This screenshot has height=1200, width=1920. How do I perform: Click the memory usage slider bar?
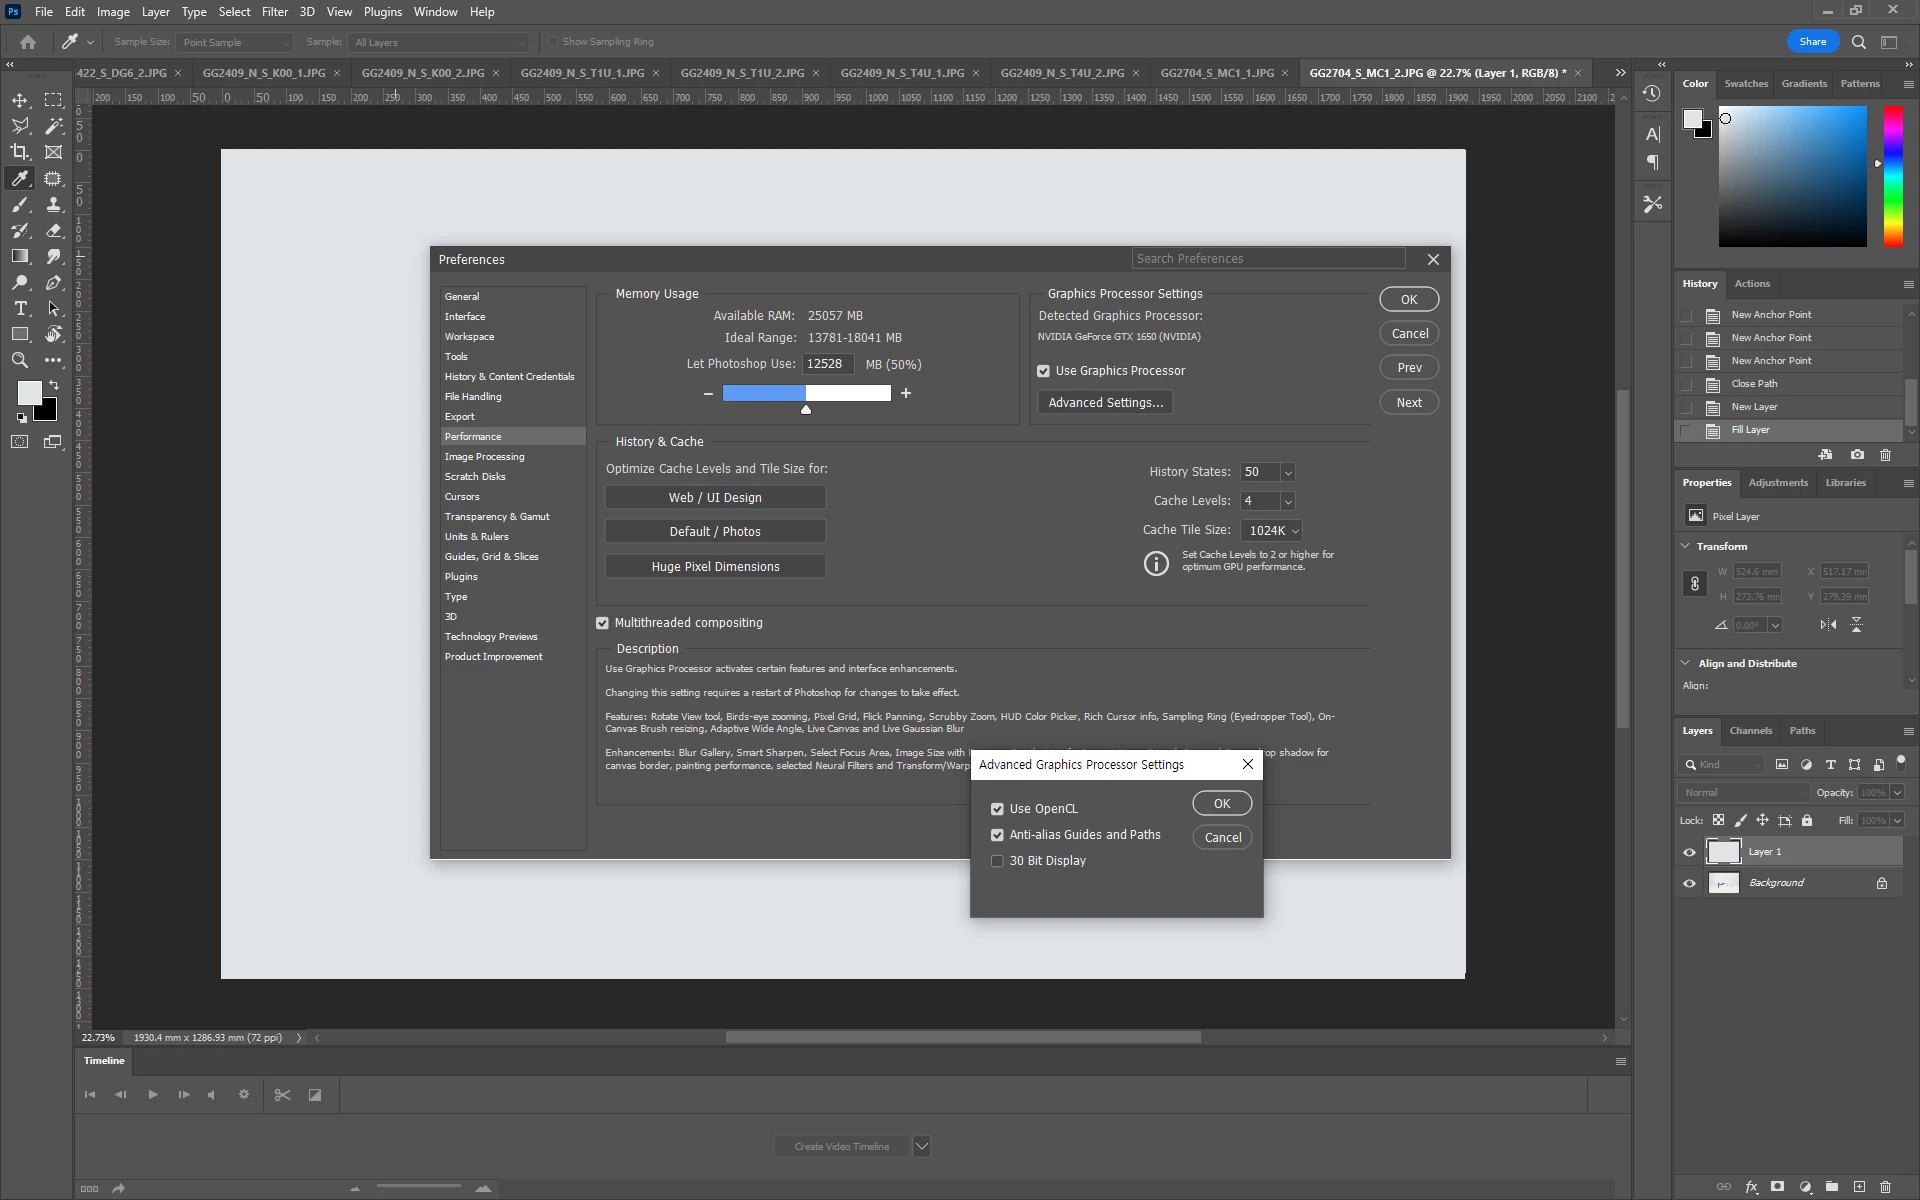pos(806,394)
